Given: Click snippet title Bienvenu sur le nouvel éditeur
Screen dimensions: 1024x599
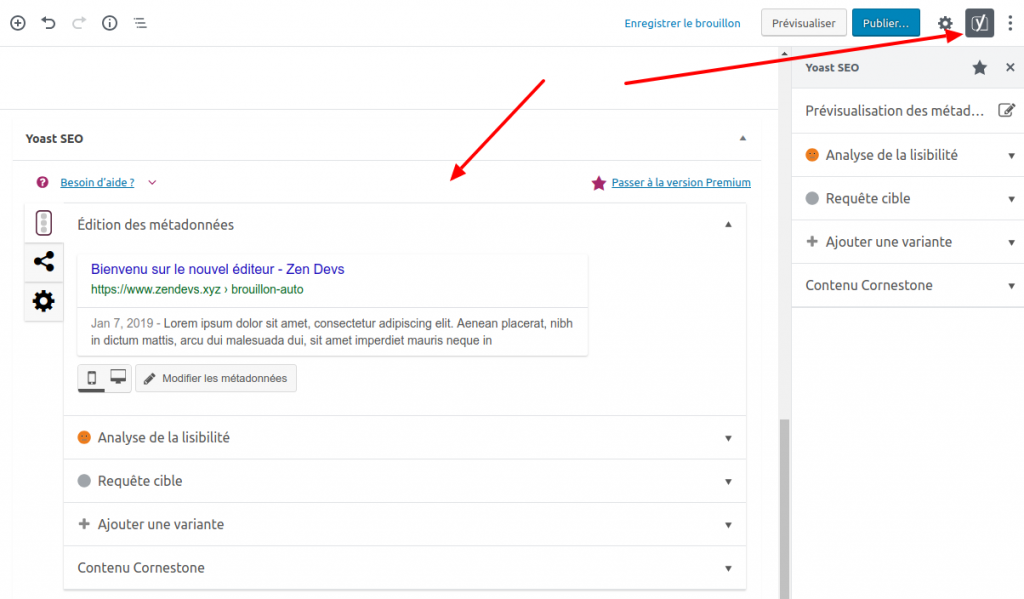Looking at the screenshot, I should coord(217,269).
